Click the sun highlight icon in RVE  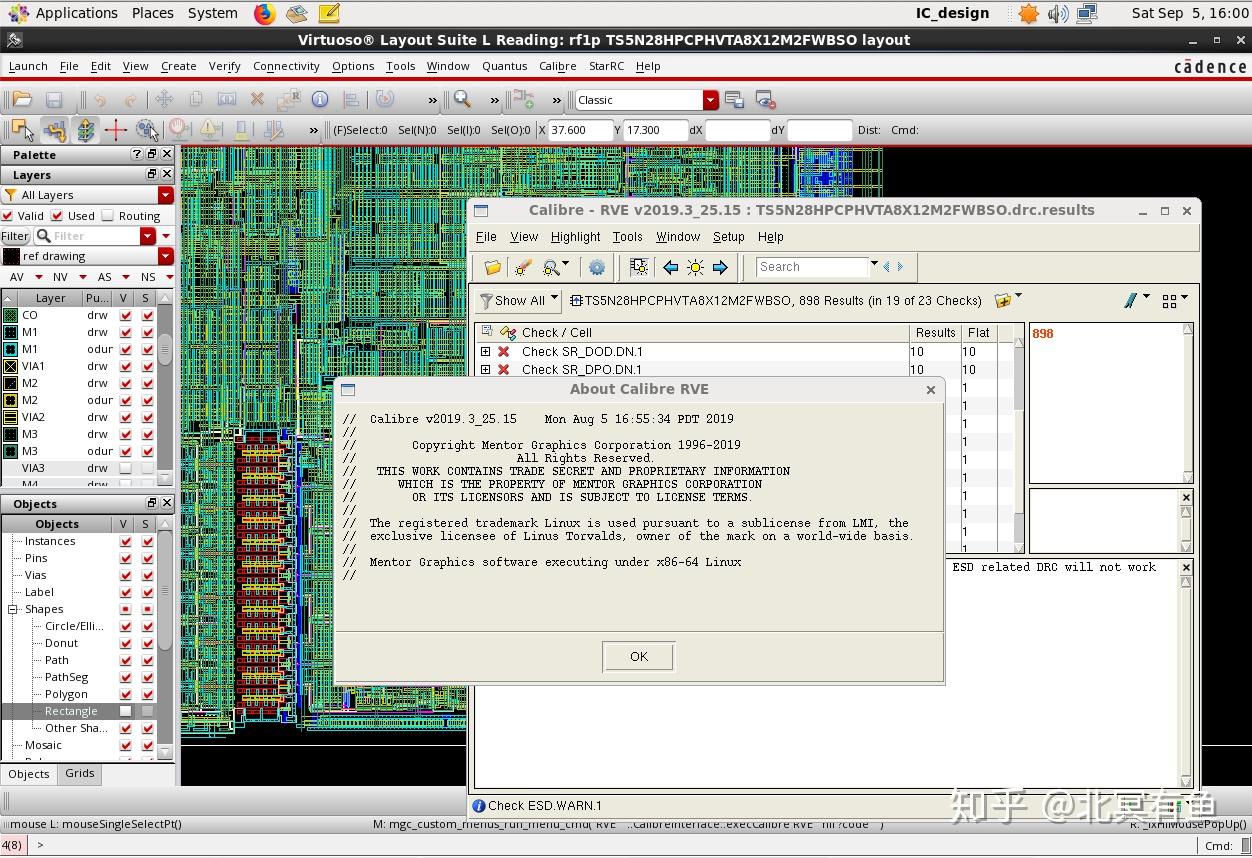pos(695,267)
